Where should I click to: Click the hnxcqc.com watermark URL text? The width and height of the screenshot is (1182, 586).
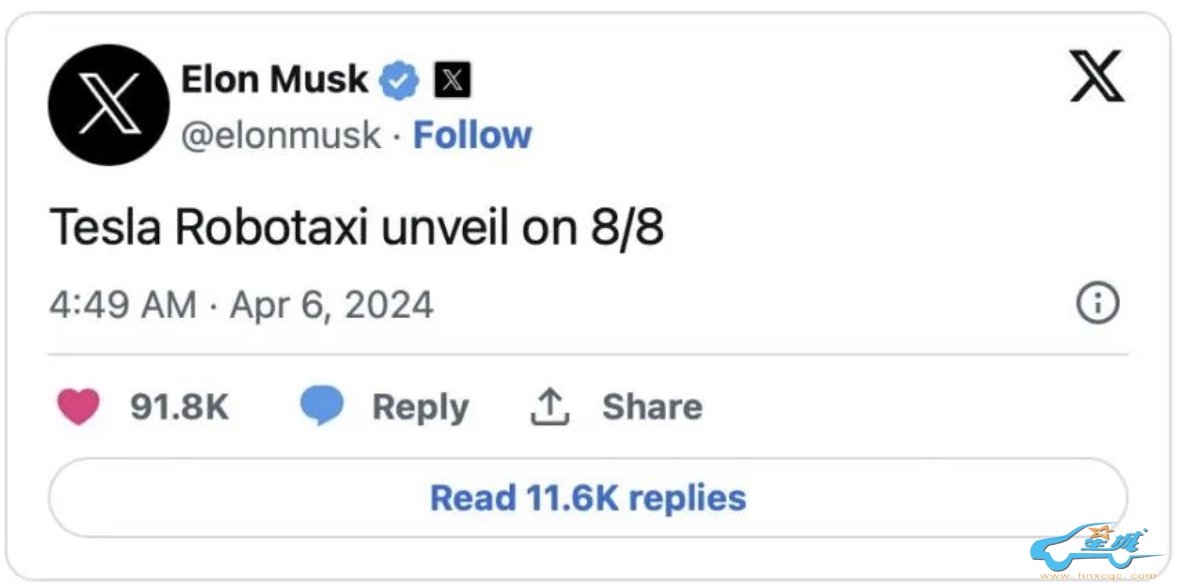(1098, 576)
